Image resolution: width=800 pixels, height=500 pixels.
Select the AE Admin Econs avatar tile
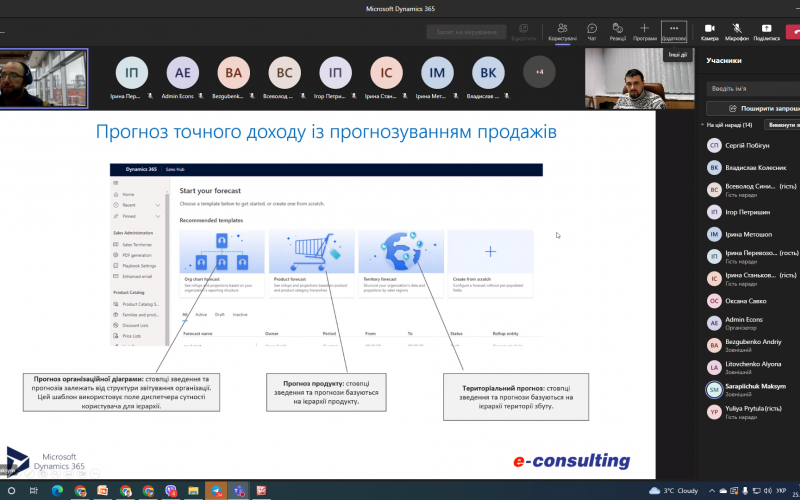pyautogui.click(x=183, y=72)
